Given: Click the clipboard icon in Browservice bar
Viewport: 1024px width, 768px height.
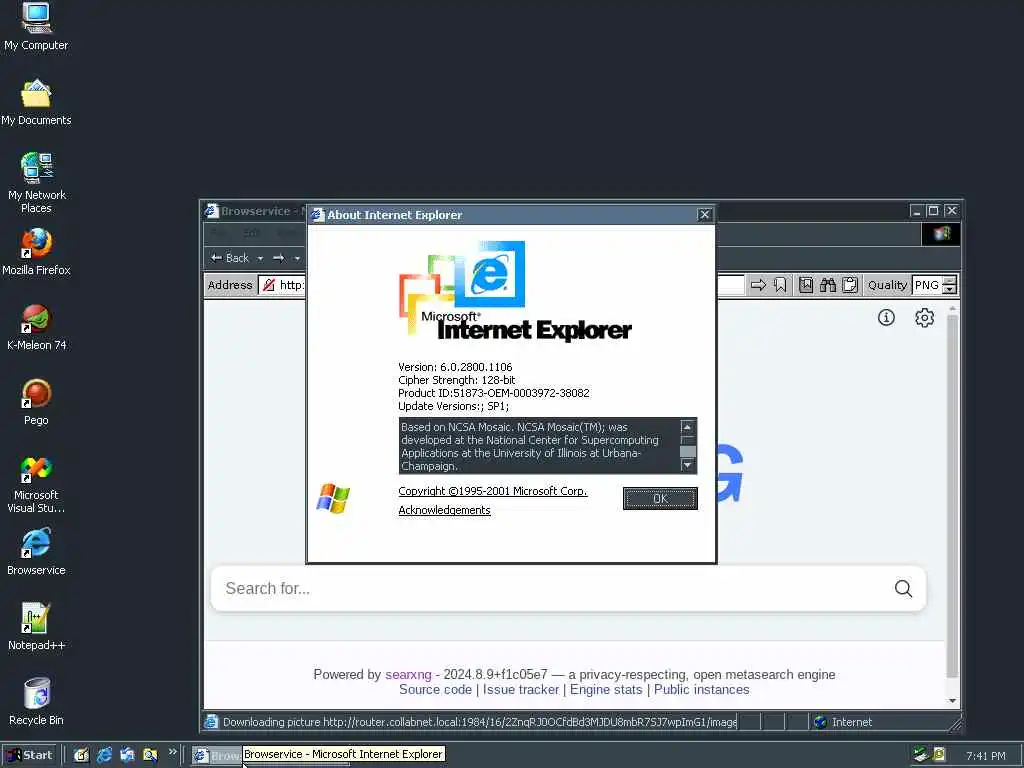Looking at the screenshot, I should 850,285.
